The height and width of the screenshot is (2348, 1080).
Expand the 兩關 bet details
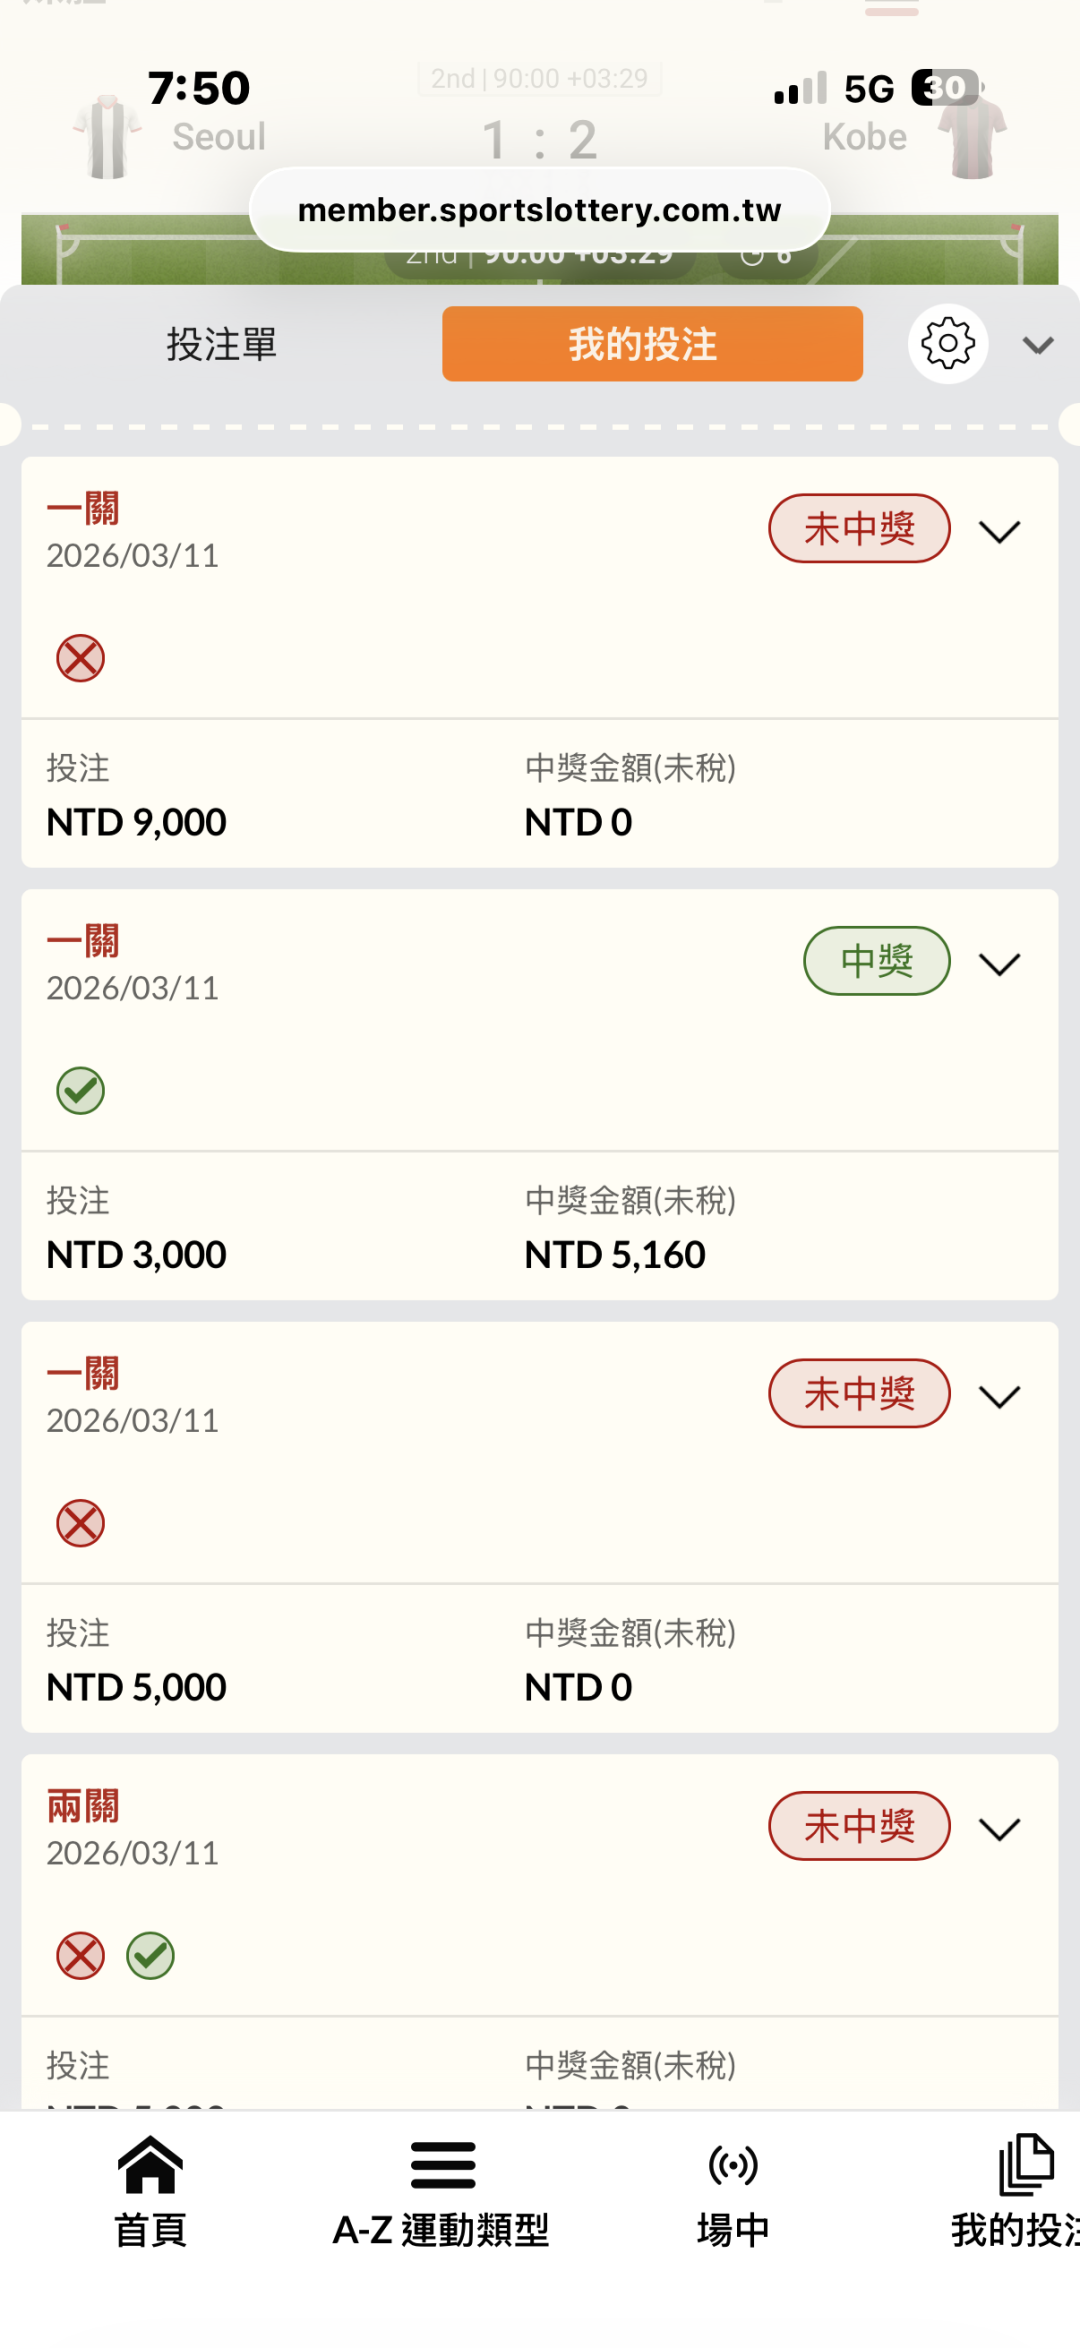[x=999, y=1828]
